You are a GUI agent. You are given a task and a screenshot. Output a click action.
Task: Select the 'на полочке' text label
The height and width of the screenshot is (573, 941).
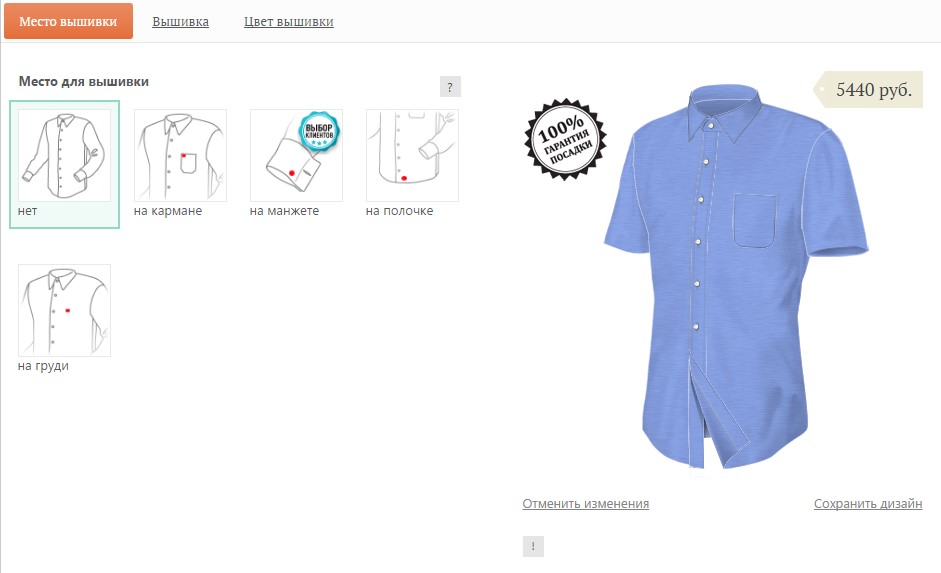(x=399, y=211)
